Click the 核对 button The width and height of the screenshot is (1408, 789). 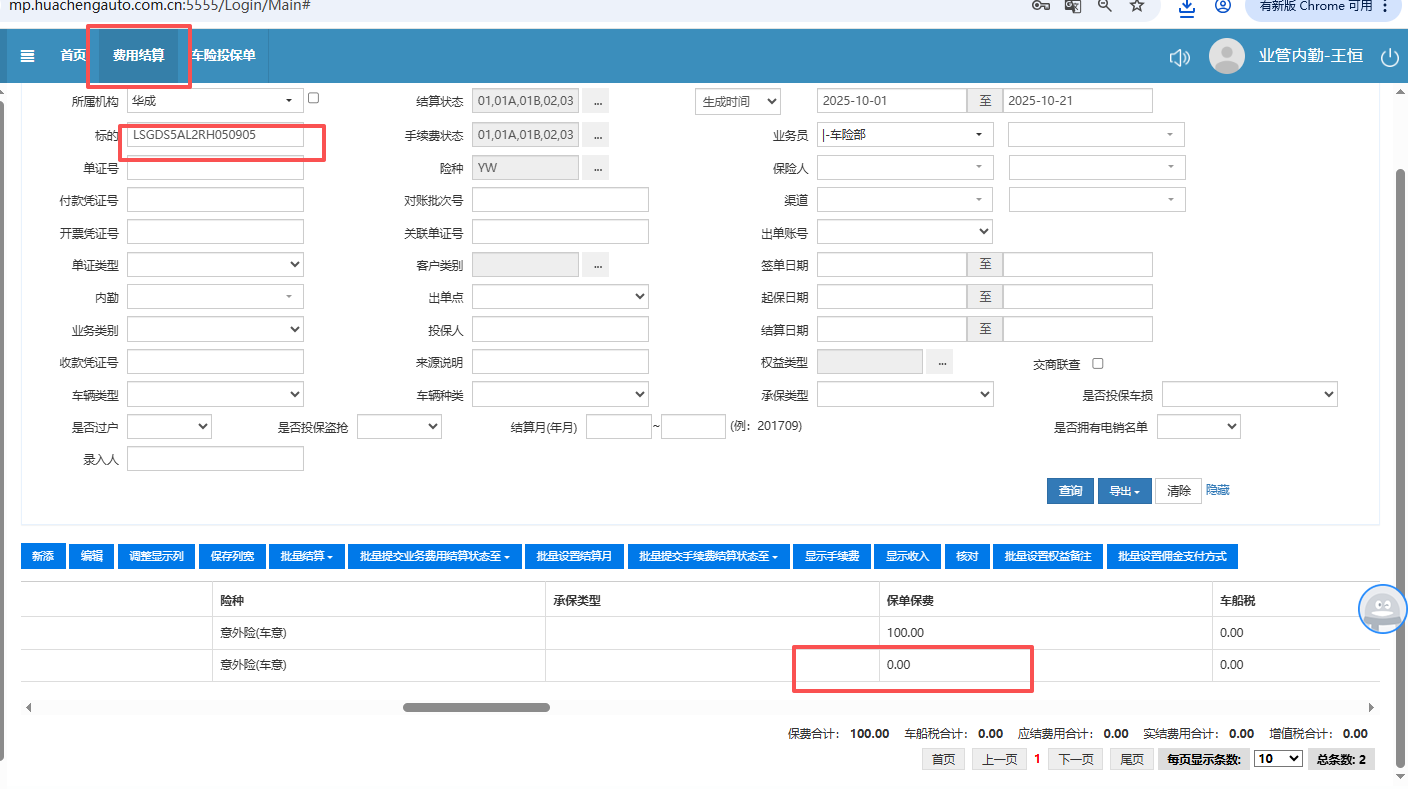click(967, 556)
